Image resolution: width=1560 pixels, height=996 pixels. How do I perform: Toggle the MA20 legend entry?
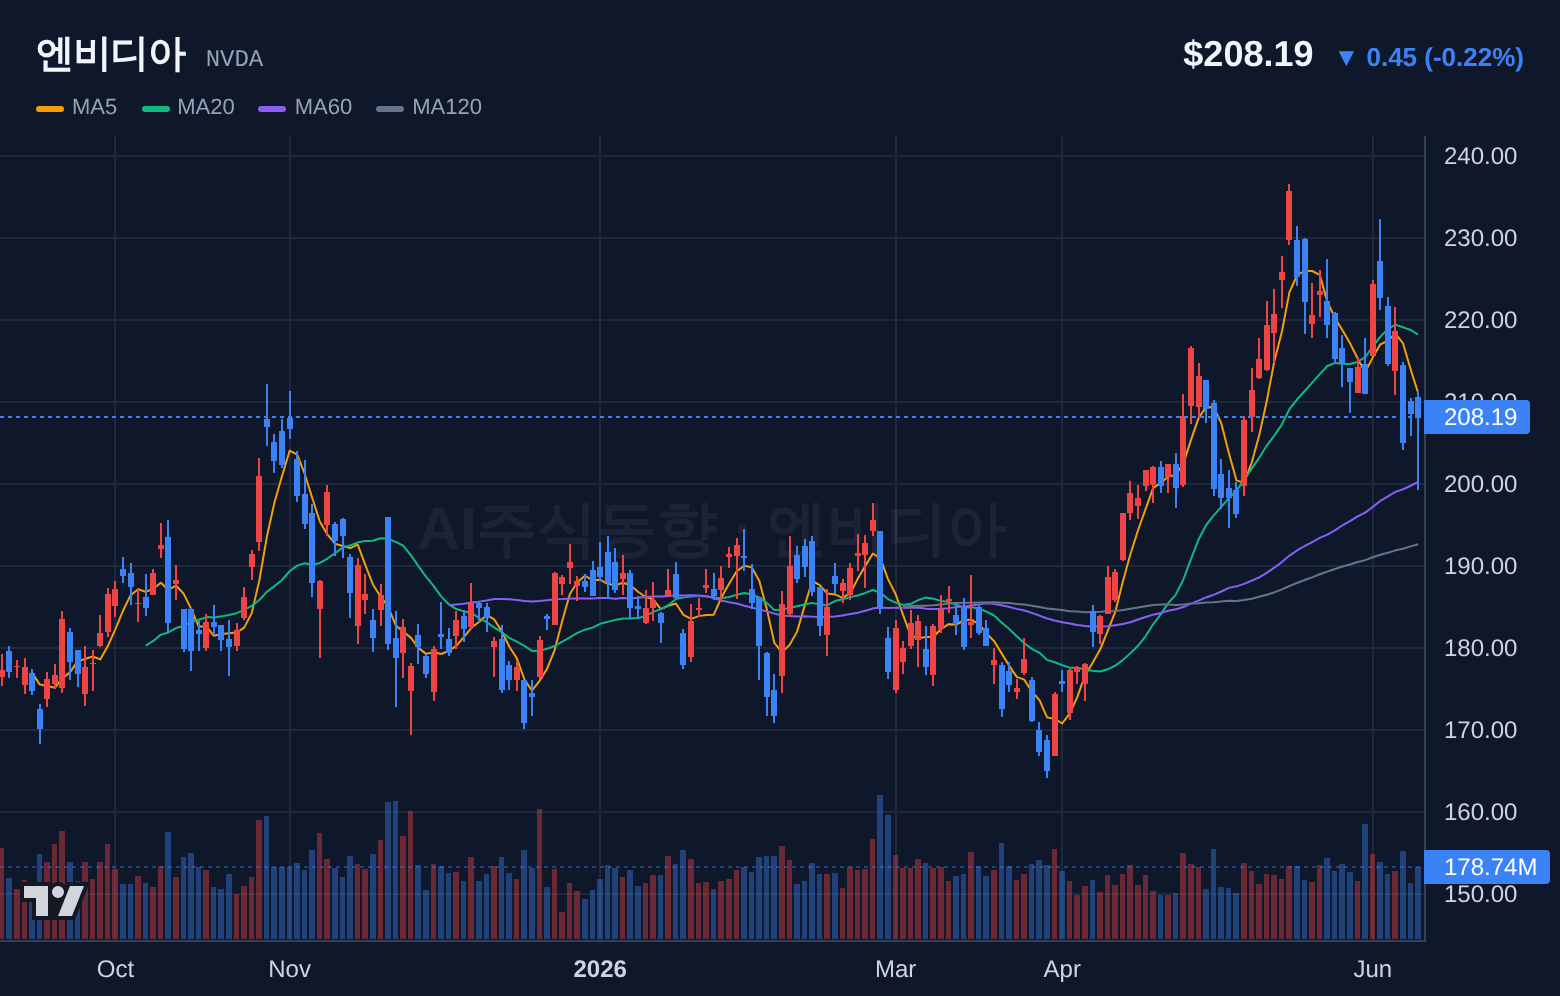pos(189,107)
